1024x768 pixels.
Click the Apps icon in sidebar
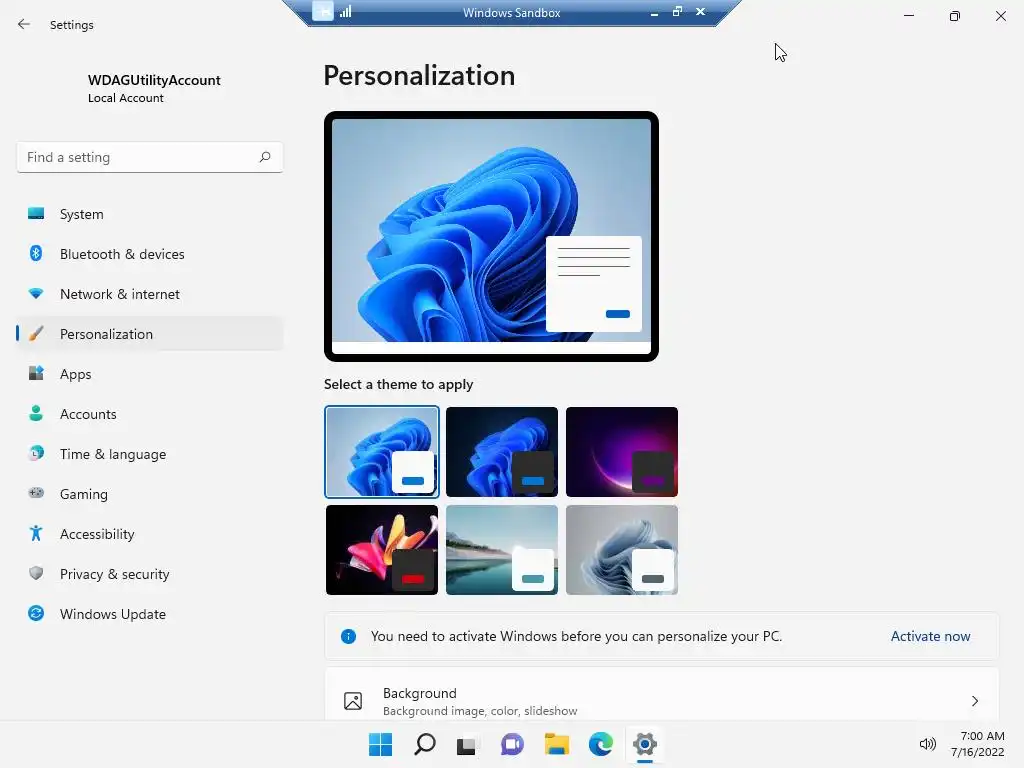pos(36,374)
